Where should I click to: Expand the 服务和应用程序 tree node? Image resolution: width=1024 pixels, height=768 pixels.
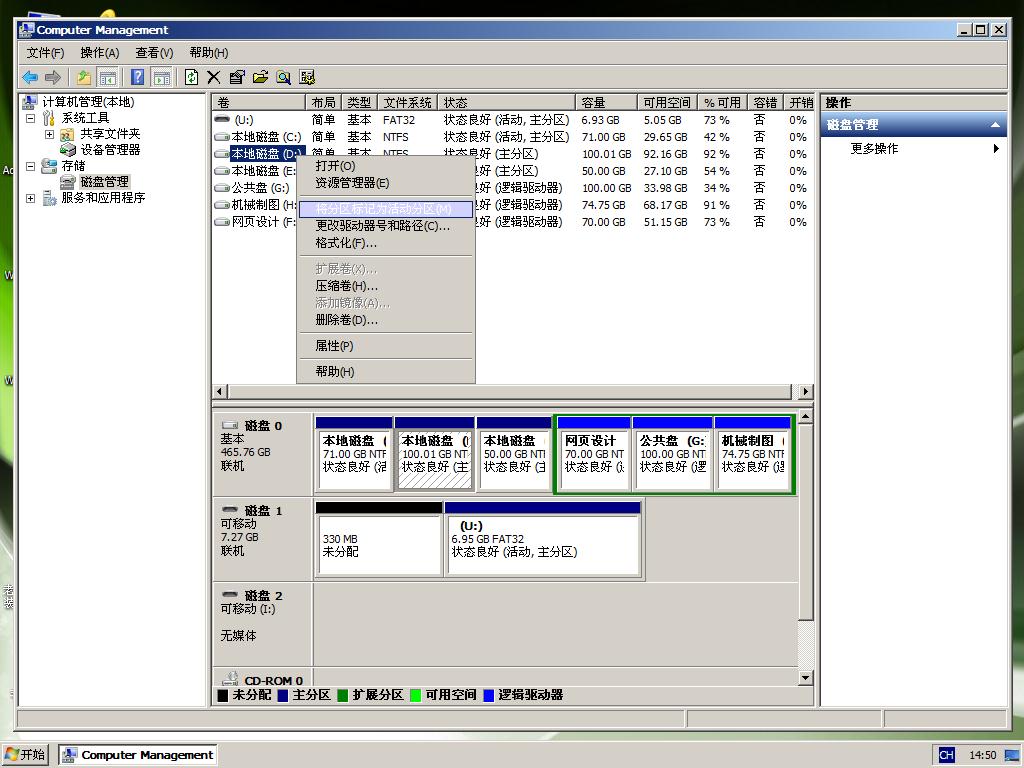tap(31, 195)
